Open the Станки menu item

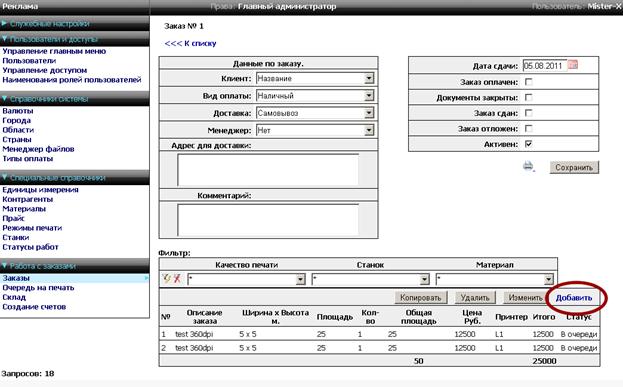15,237
